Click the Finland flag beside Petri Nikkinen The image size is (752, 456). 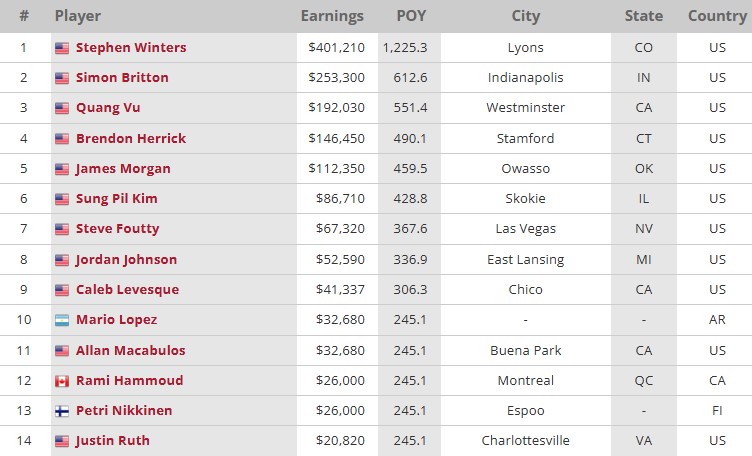pyautogui.click(x=62, y=411)
